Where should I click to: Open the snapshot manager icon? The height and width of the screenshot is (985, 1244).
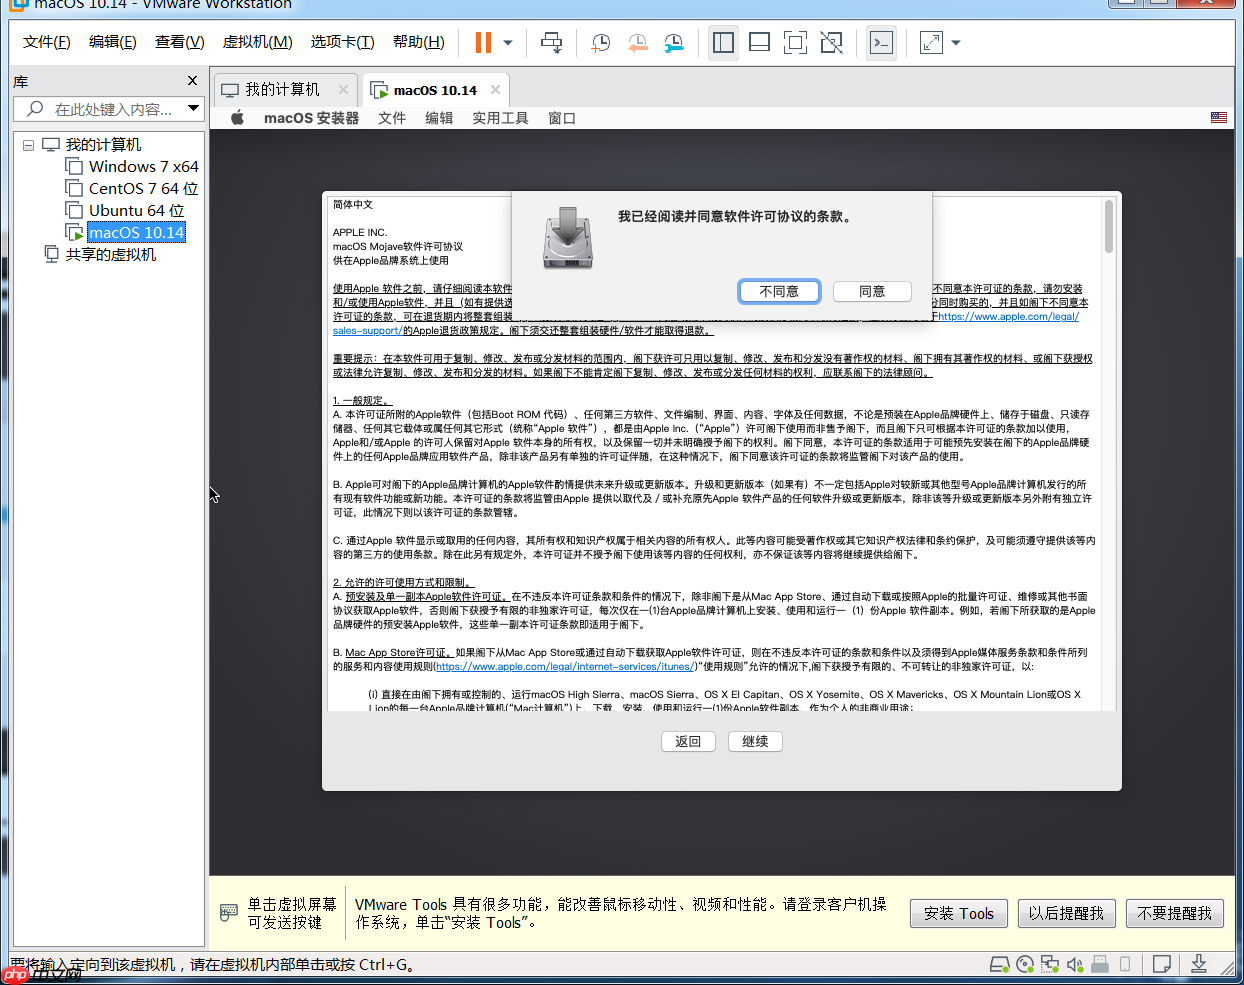click(x=673, y=42)
